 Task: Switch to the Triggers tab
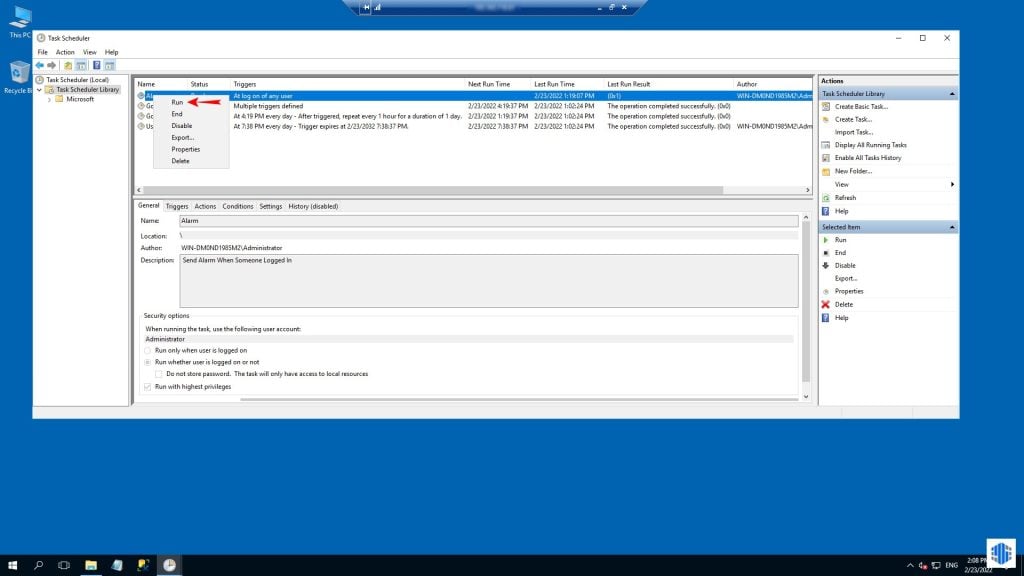tap(177, 206)
